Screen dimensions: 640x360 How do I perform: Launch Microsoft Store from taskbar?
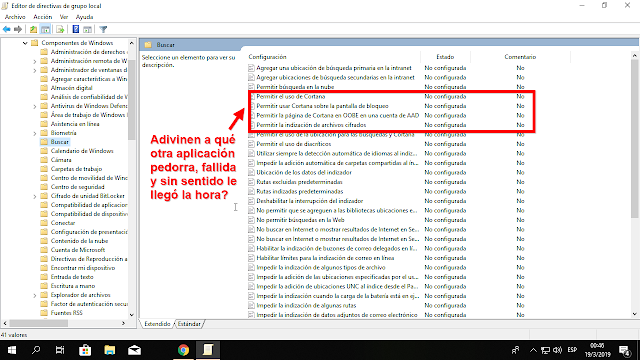(x=85, y=350)
